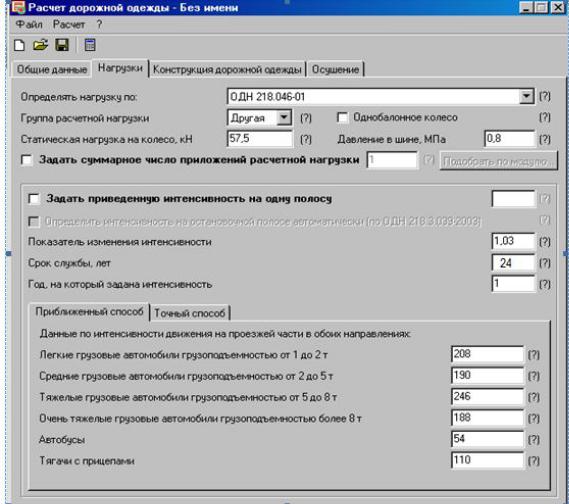Image resolution: width=569 pixels, height=504 pixels.
Task: Select the Приближенный способ tab
Action: coord(89,312)
